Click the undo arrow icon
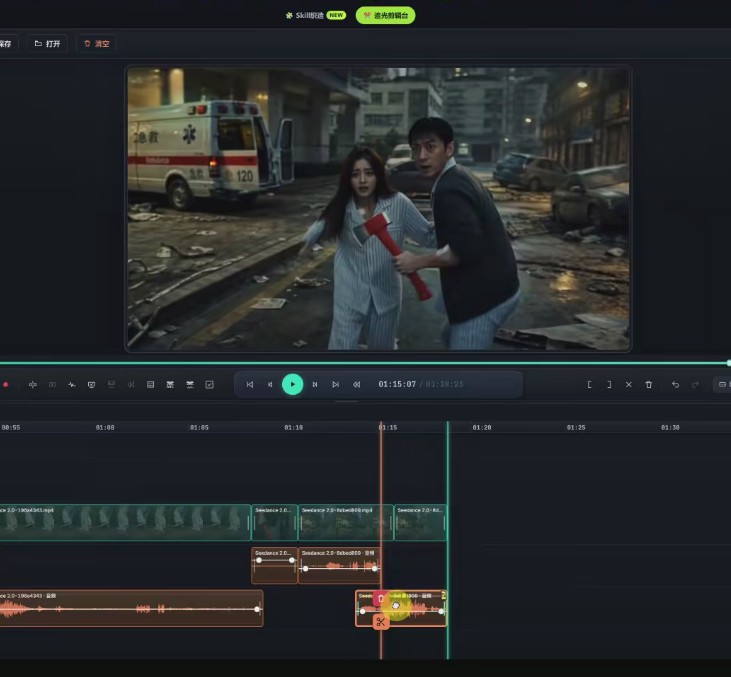 (675, 385)
